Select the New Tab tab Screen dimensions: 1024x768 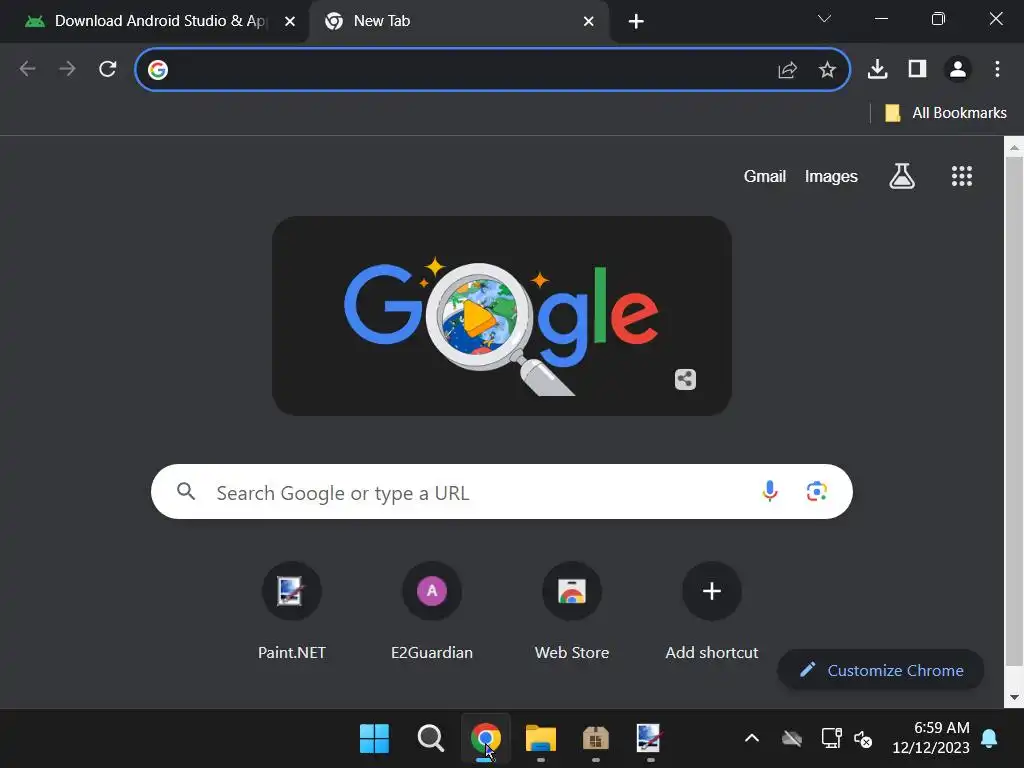(x=460, y=22)
